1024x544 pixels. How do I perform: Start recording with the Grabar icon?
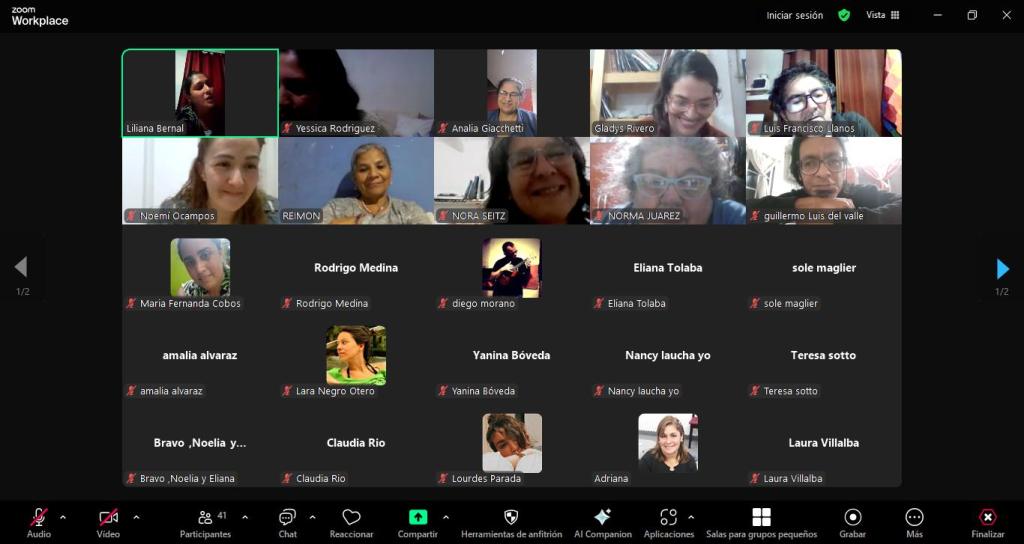[x=853, y=517]
